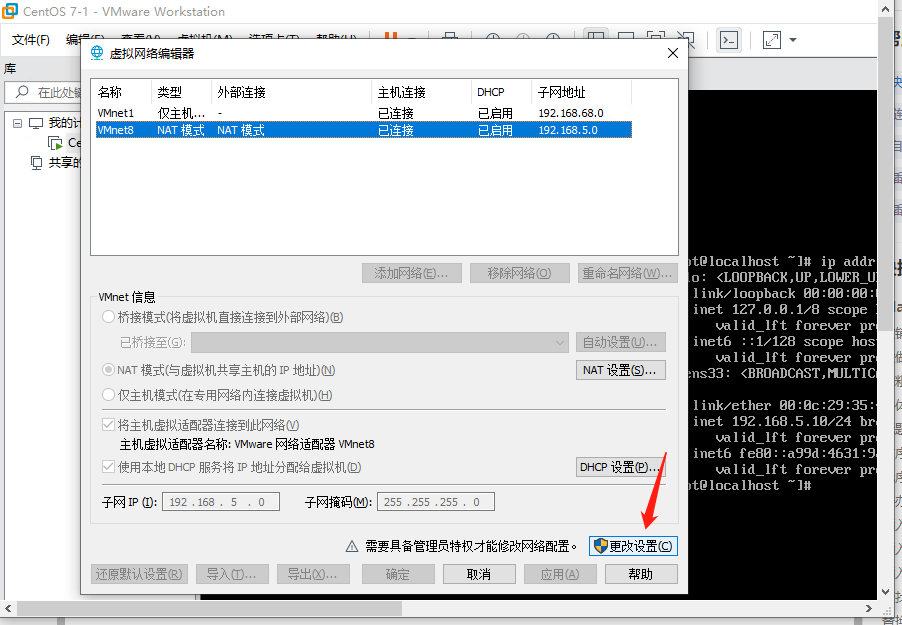
Task: Click the virtual network editor globe icon
Action: (95, 54)
